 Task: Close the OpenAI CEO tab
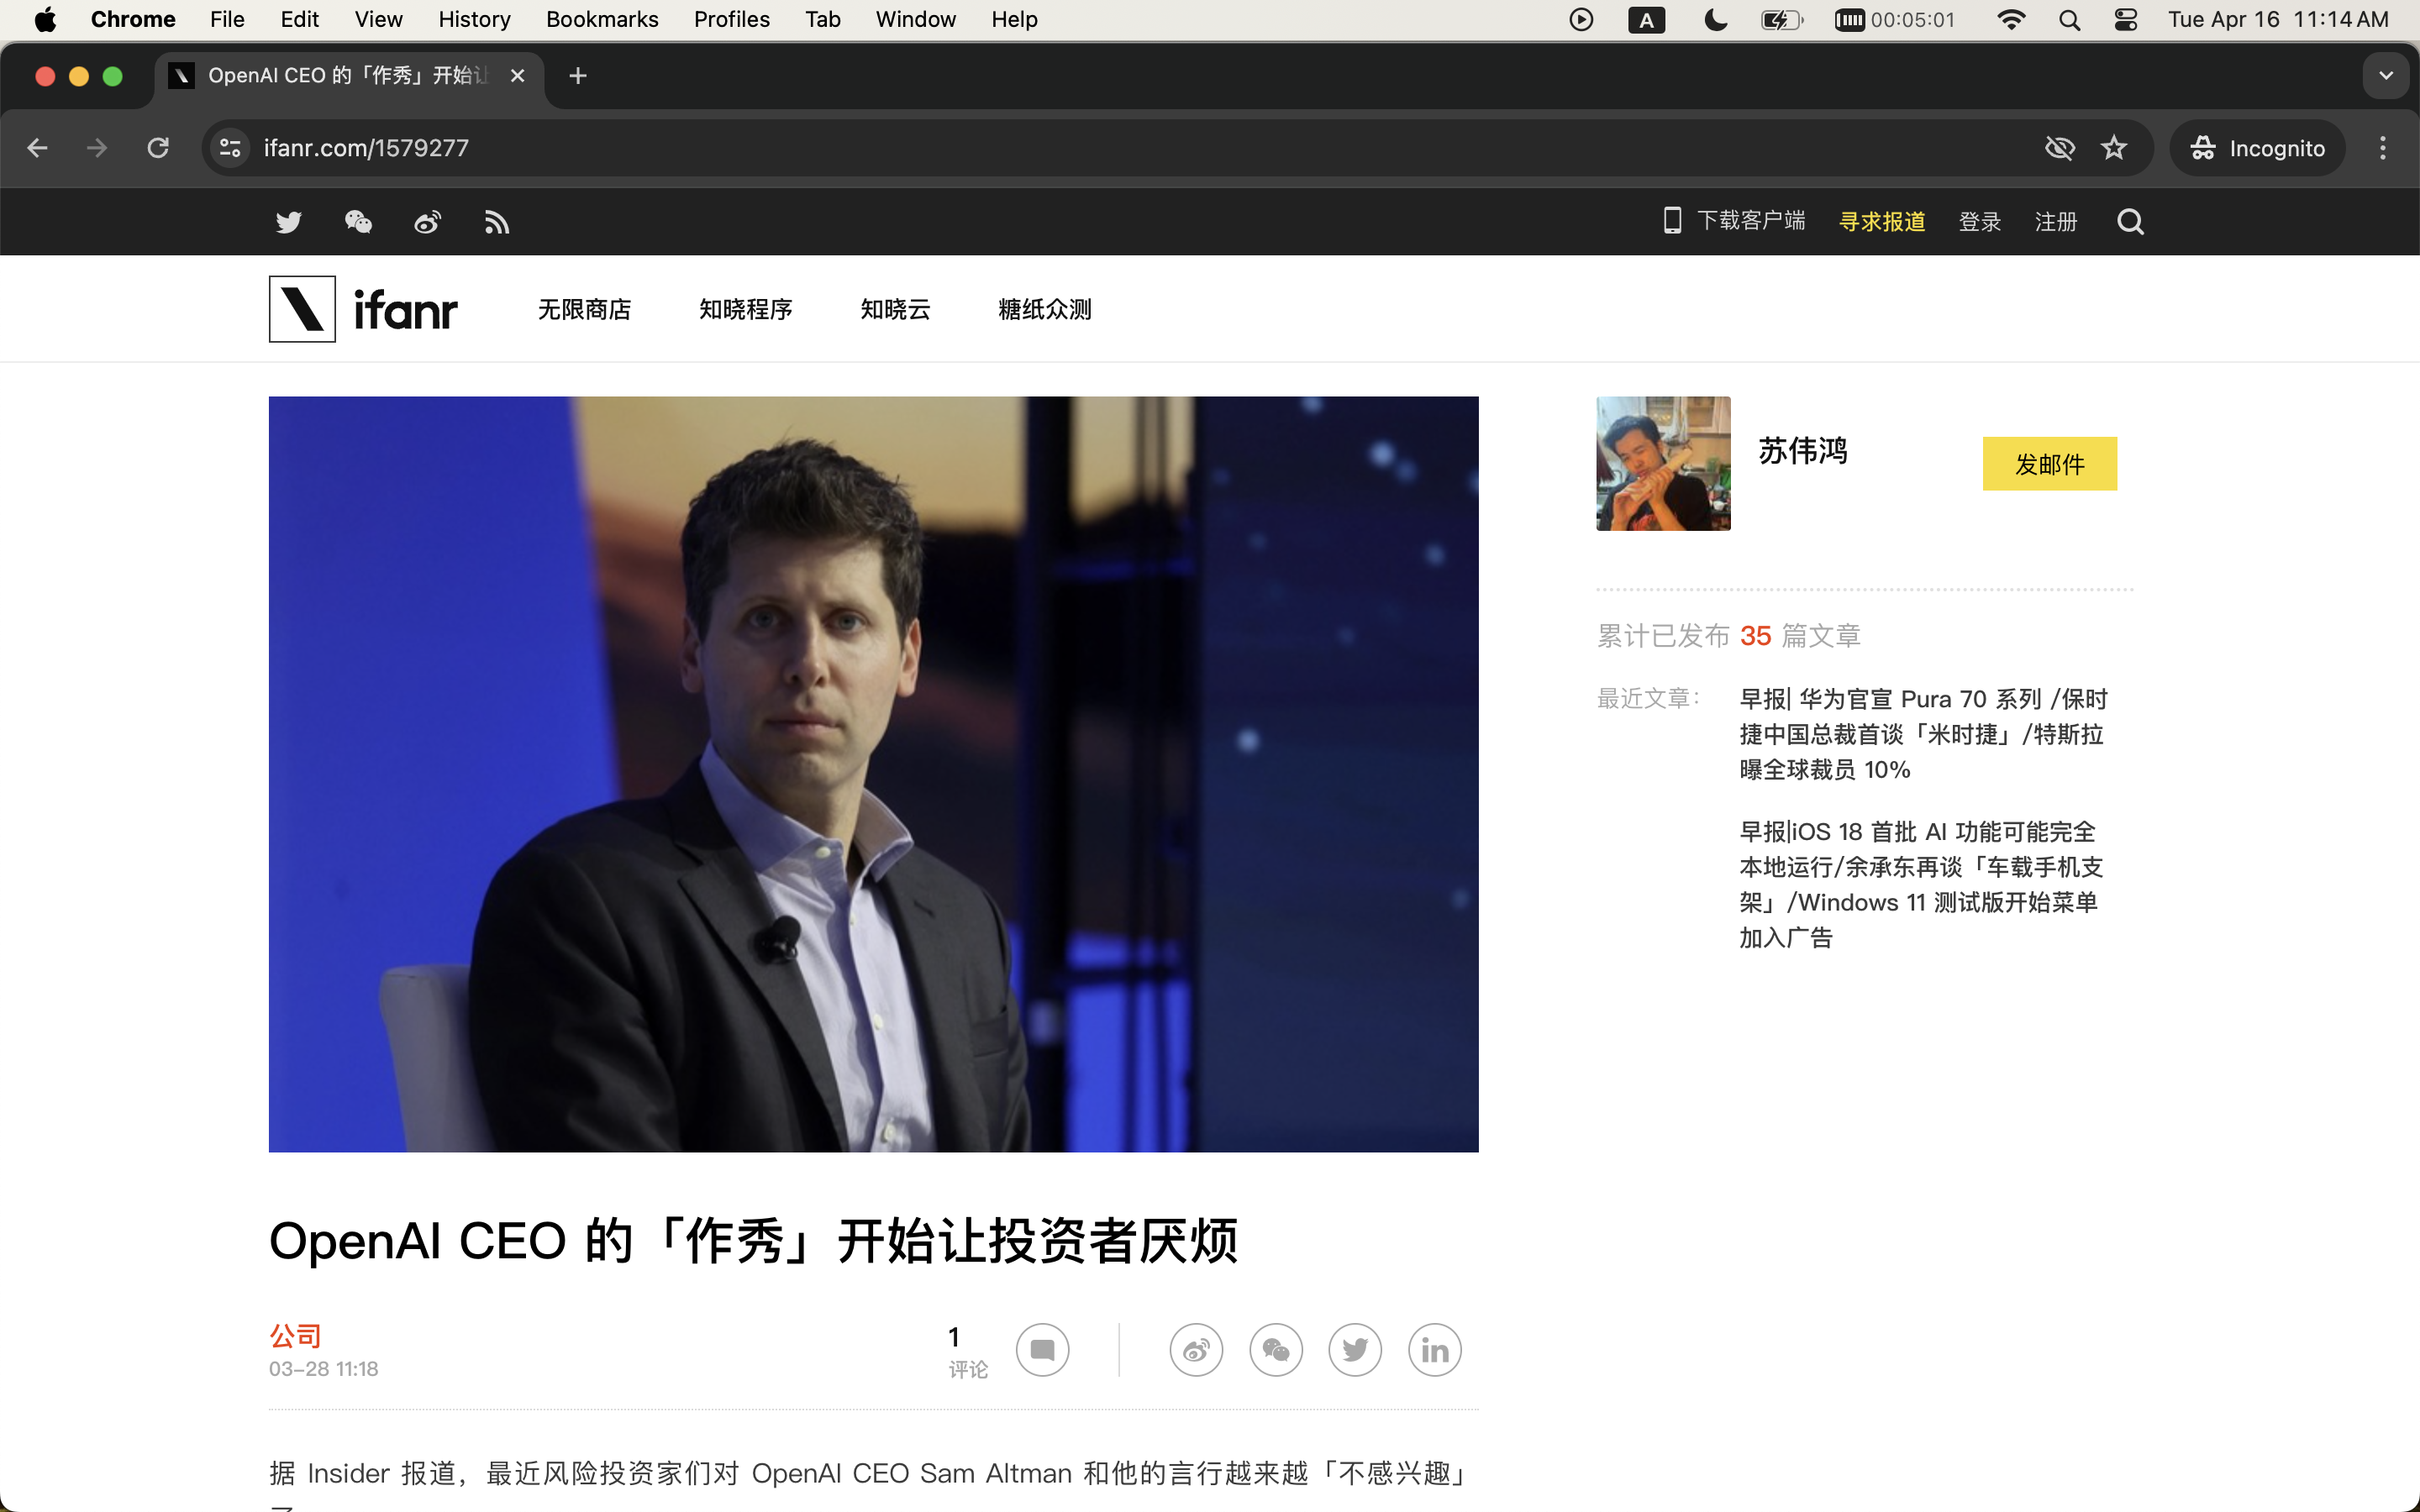tap(517, 76)
